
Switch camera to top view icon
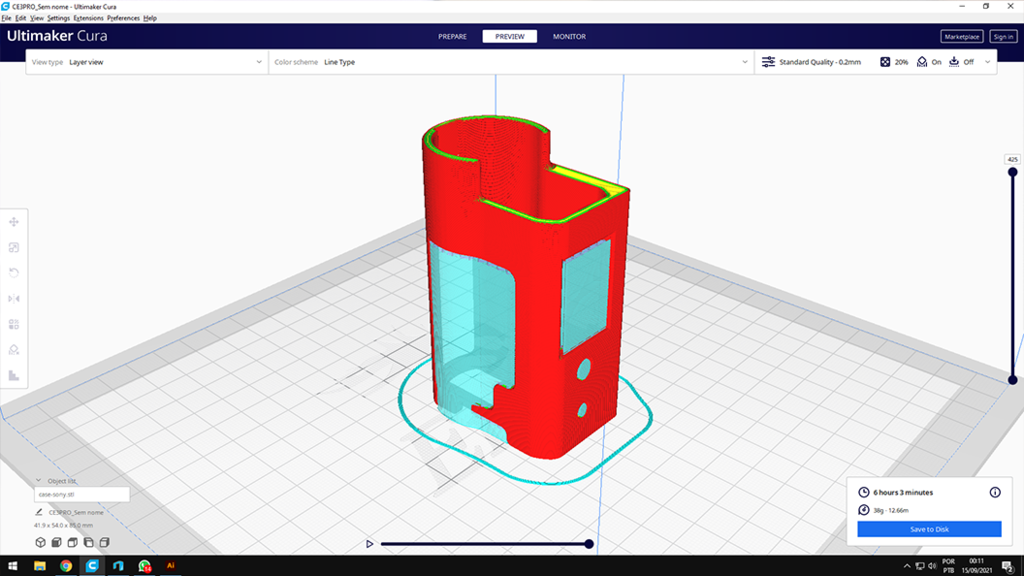pyautogui.click(x=72, y=542)
